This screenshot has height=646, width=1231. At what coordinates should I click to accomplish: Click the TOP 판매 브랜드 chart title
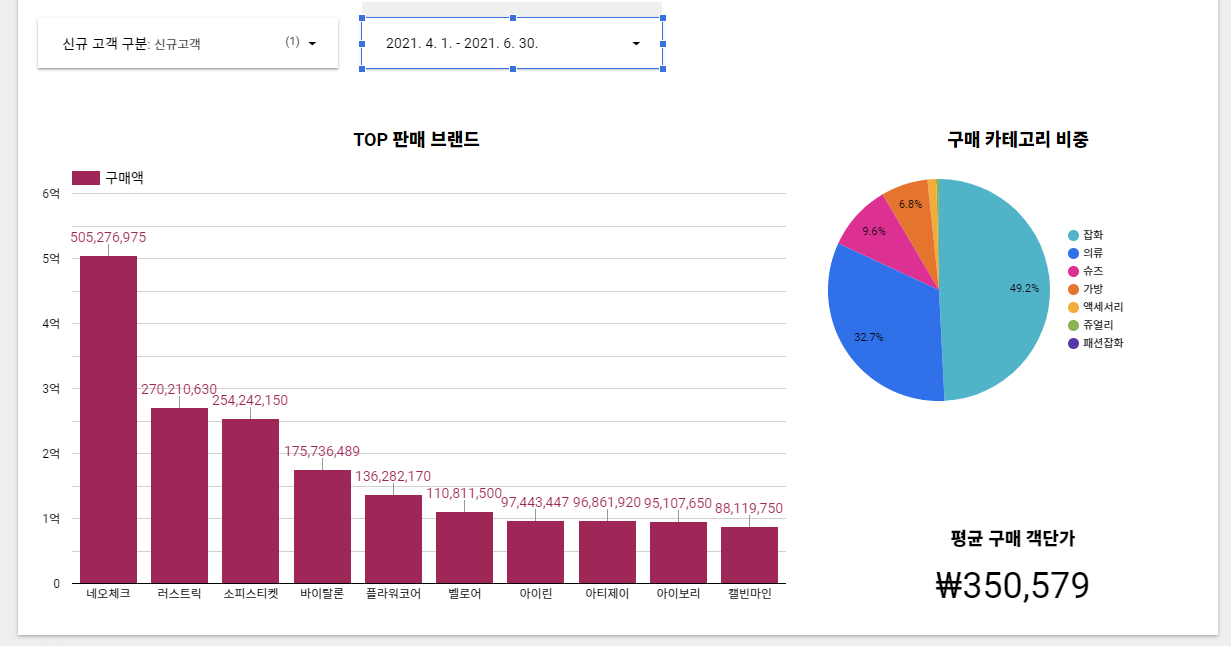416,140
